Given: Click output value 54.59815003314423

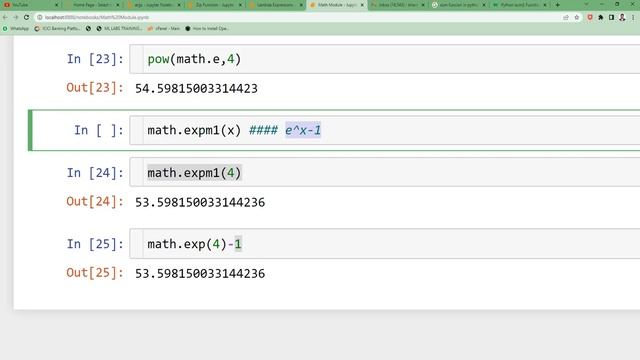Looking at the screenshot, I should (x=196, y=89).
